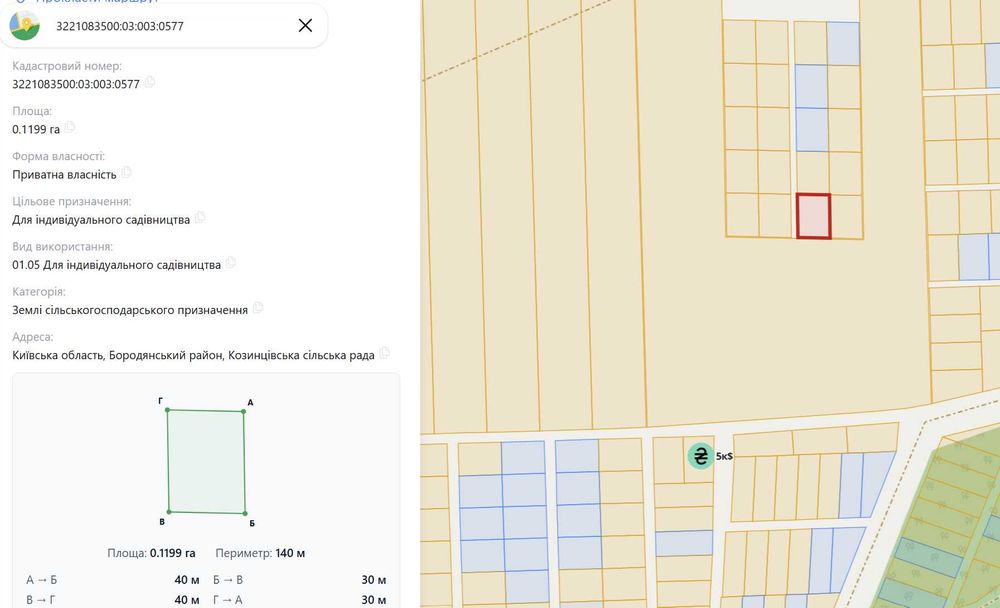Clear search with the X button

pos(305,26)
